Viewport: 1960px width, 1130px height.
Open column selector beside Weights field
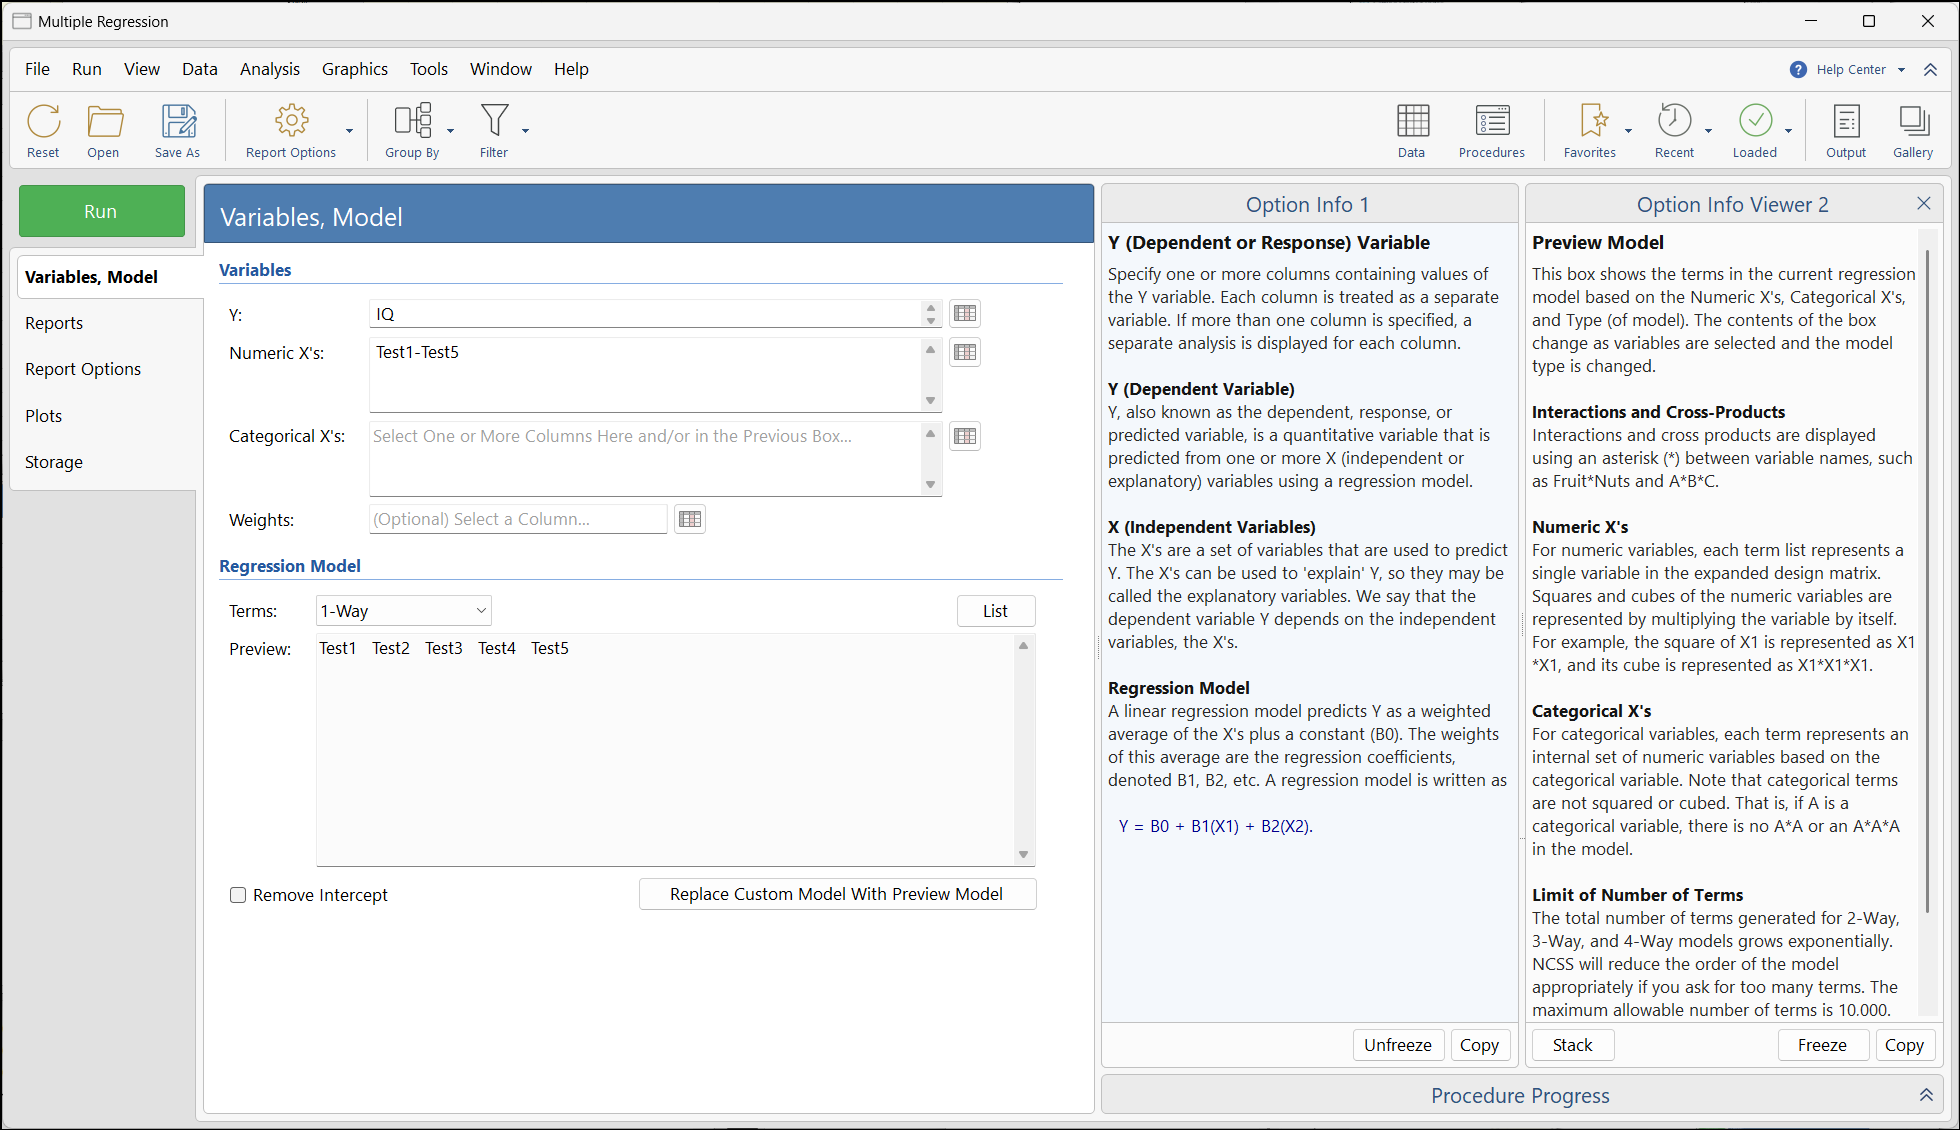pos(689,519)
